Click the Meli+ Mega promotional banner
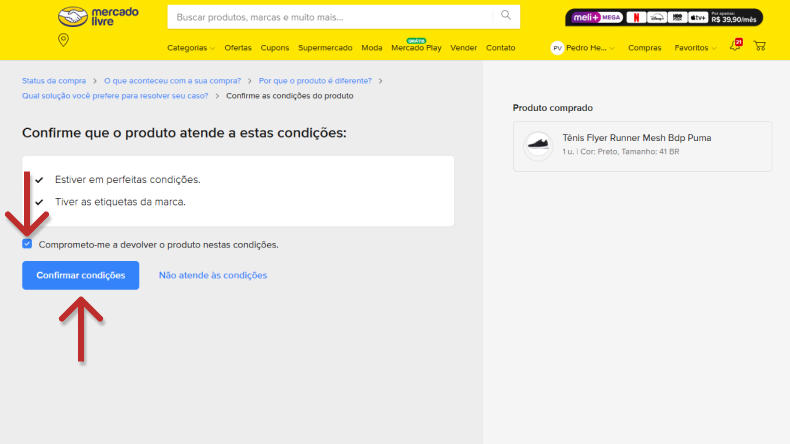 click(664, 17)
